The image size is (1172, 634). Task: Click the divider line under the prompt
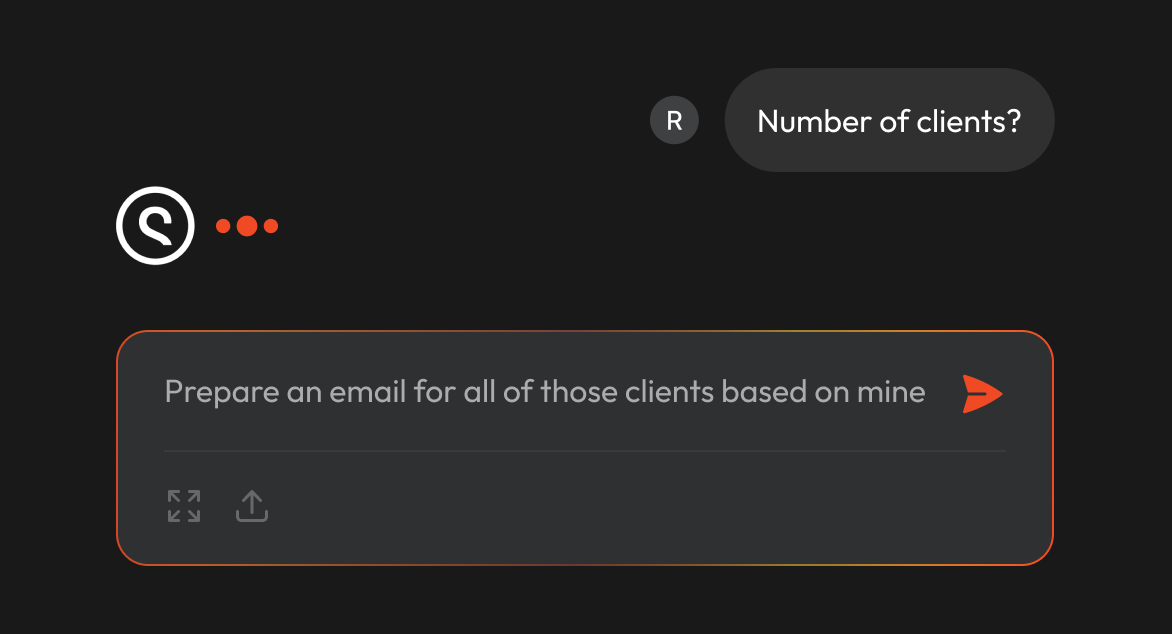(585, 451)
